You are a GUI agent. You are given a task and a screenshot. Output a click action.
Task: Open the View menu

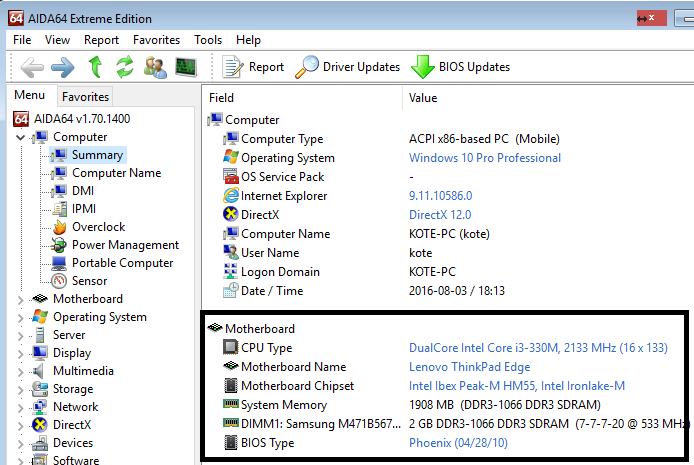(57, 40)
